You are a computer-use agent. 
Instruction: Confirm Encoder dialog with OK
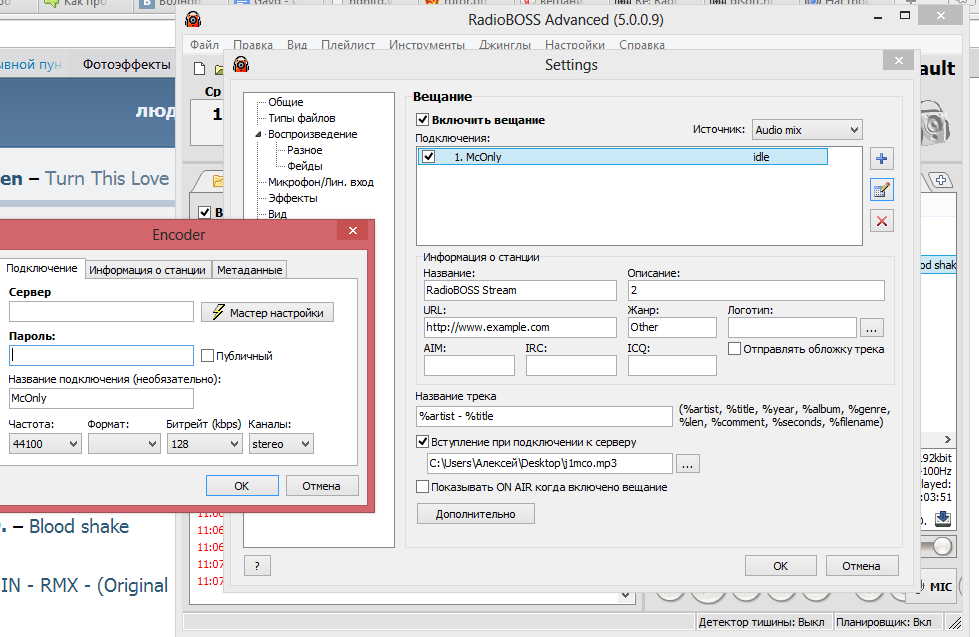(x=242, y=486)
